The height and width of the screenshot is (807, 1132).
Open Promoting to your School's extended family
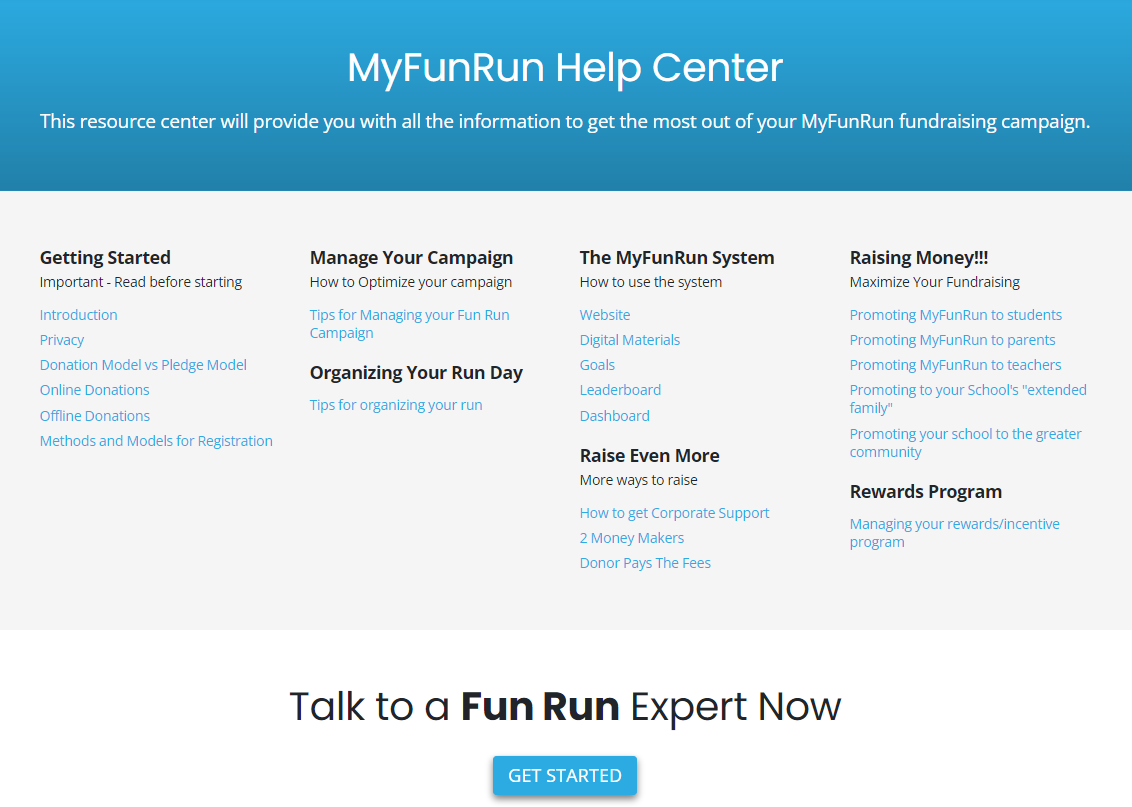pyautogui.click(x=968, y=399)
